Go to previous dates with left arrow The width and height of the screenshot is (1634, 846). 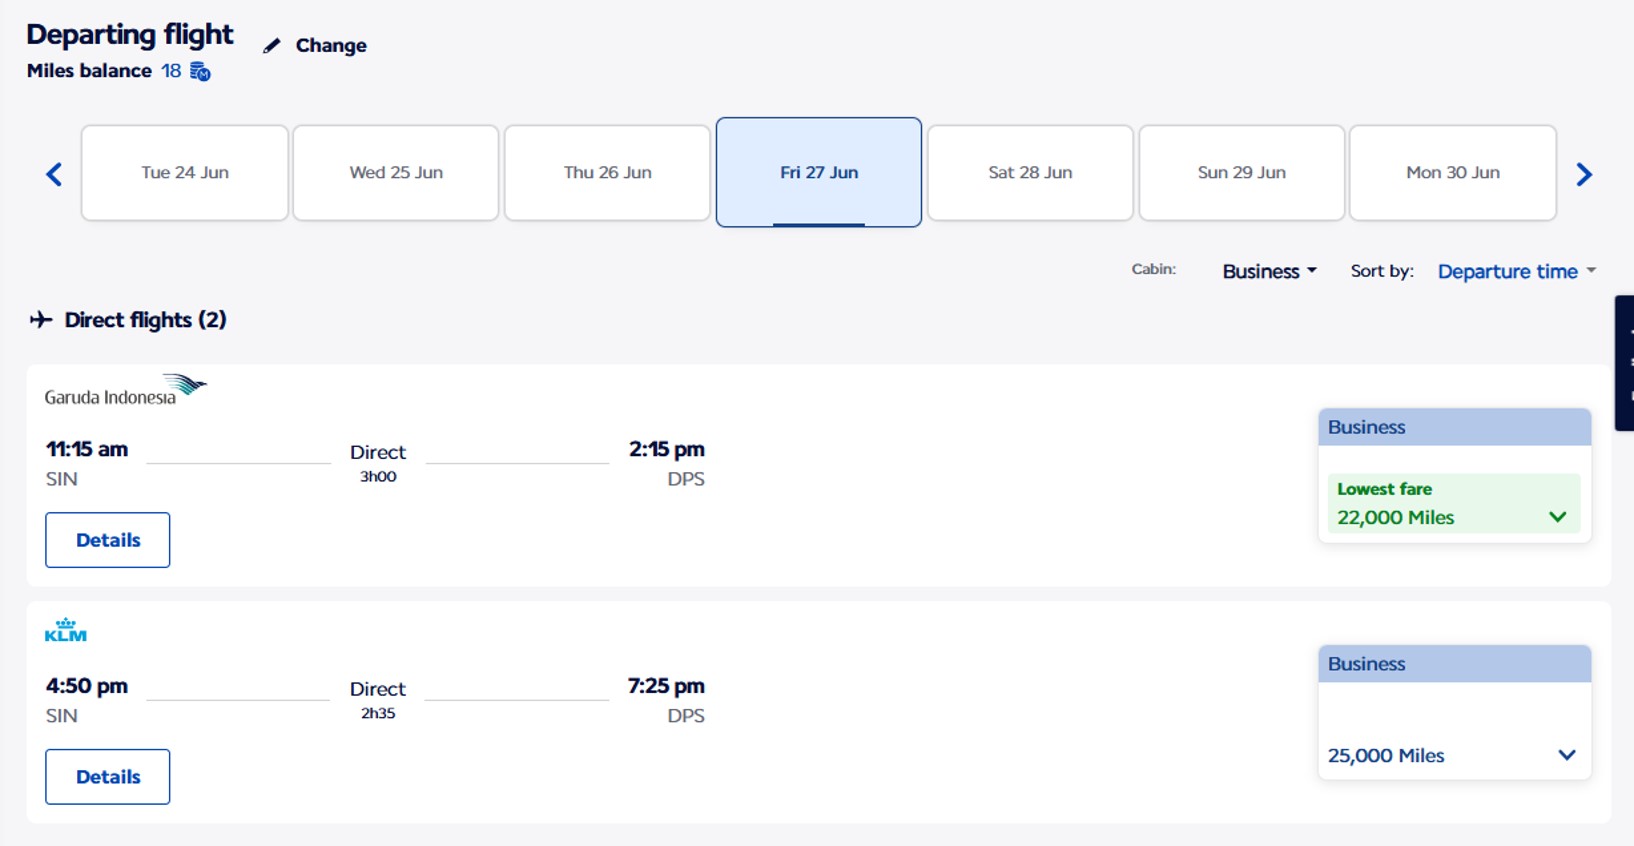pyautogui.click(x=54, y=175)
